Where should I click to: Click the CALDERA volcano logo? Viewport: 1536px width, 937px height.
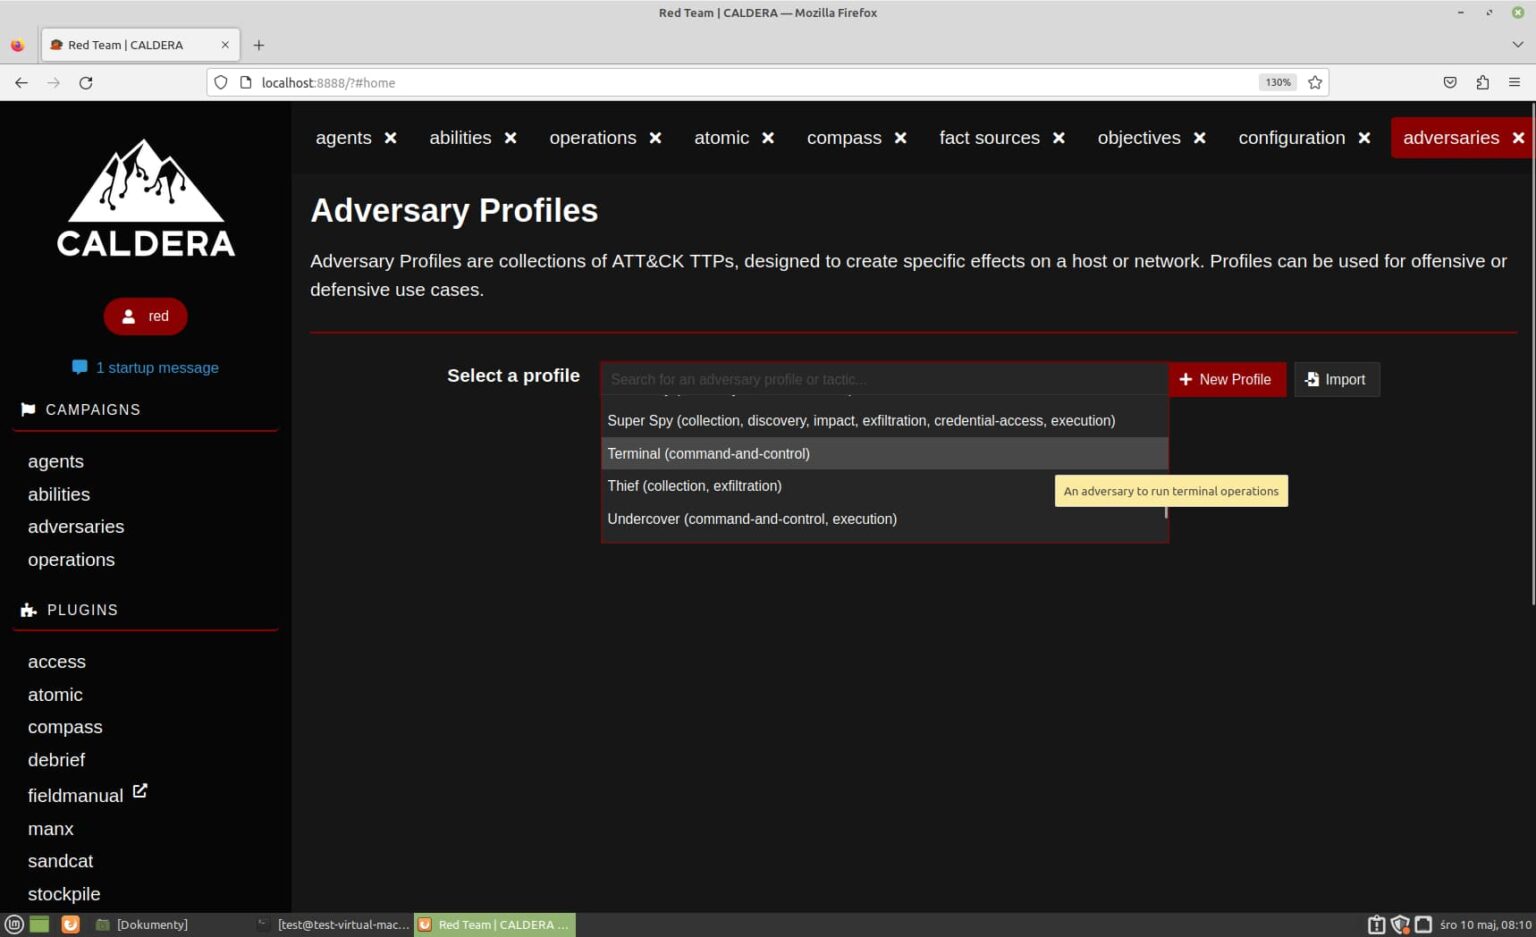click(x=146, y=198)
